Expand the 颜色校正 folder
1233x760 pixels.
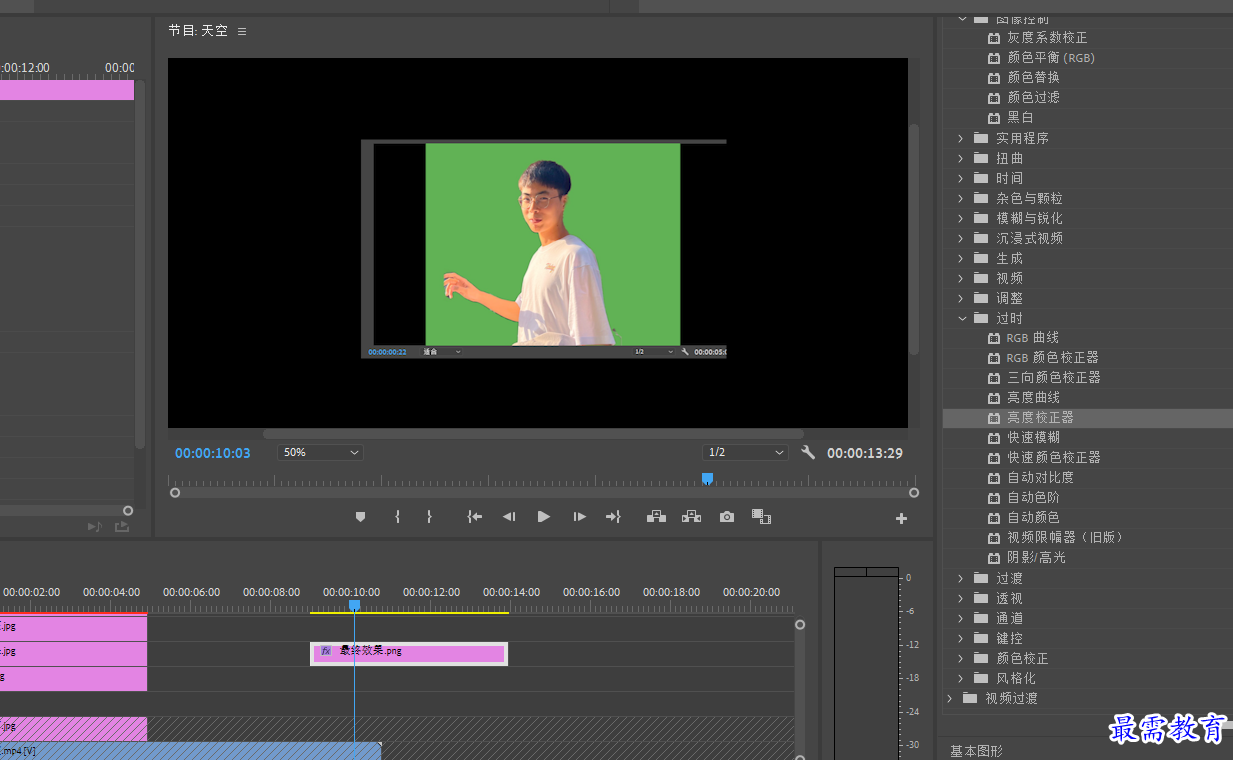pos(961,658)
